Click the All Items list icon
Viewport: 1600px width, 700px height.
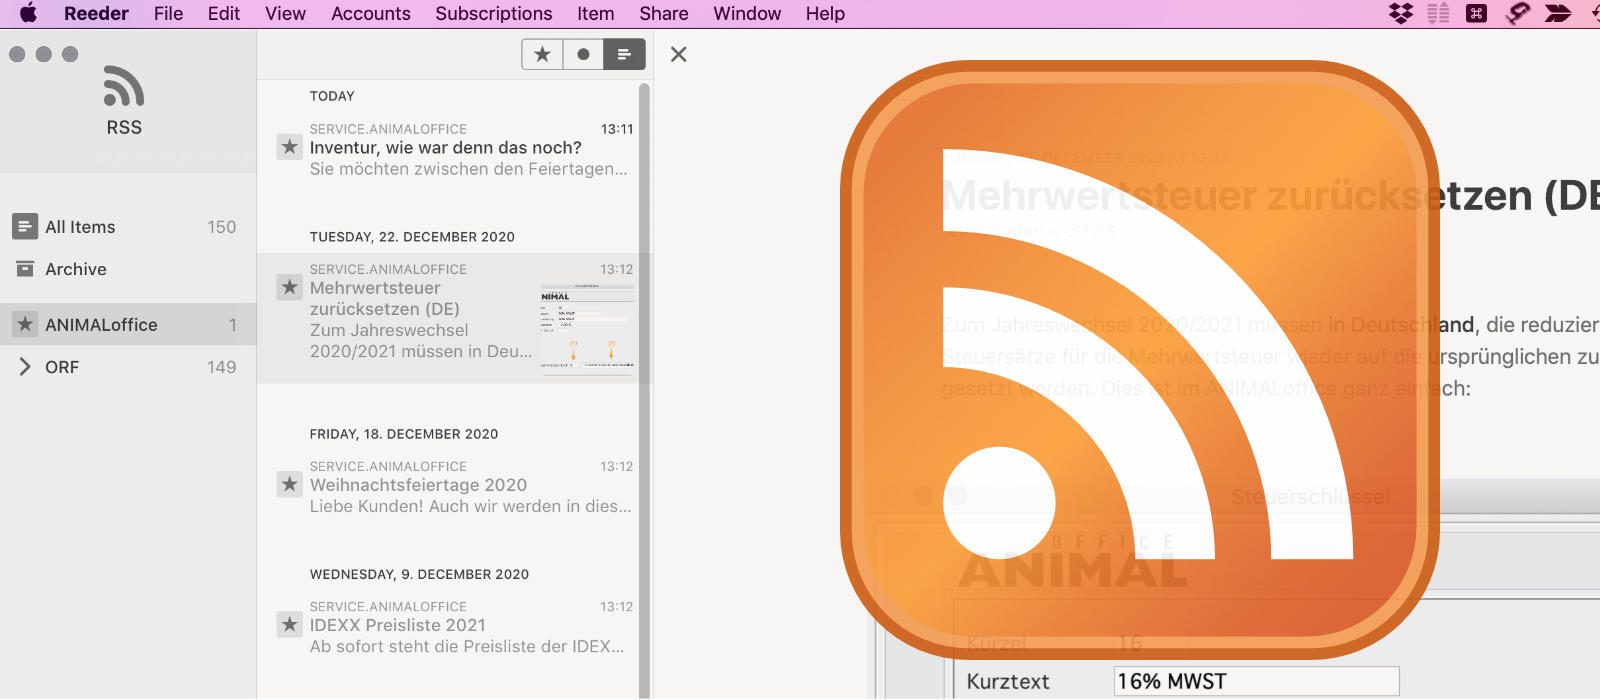point(25,226)
